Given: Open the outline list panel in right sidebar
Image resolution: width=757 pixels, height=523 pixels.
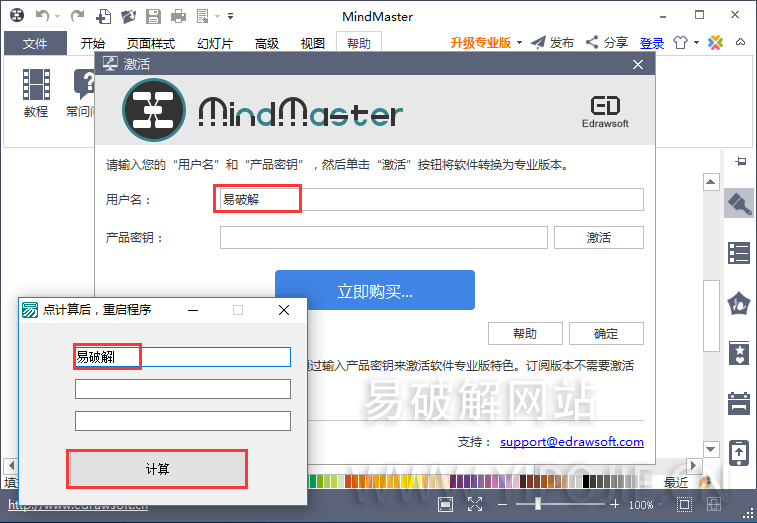Looking at the screenshot, I should pos(739,254).
